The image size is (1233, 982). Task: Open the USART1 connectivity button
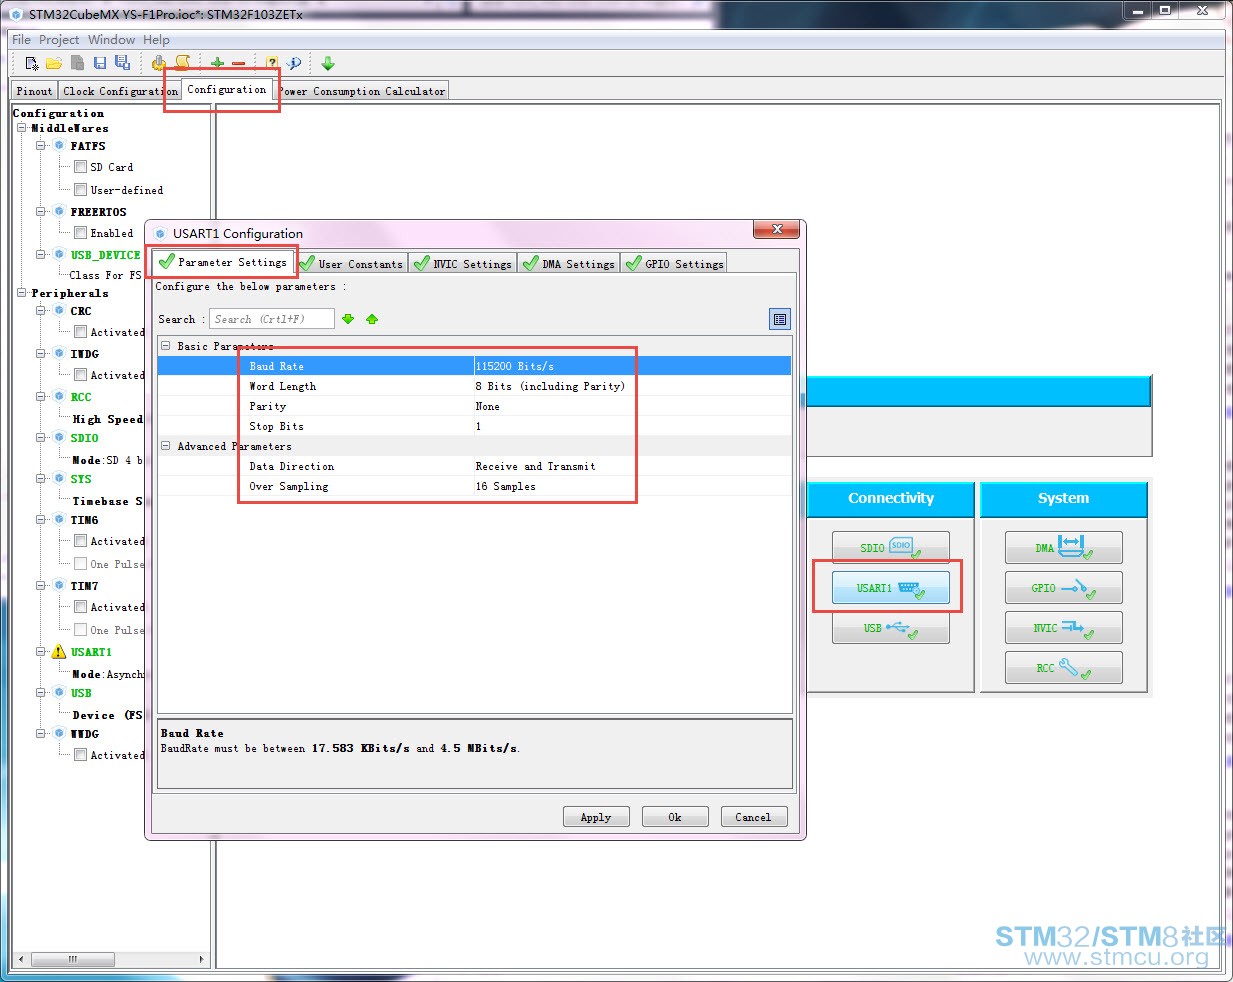[x=891, y=587]
